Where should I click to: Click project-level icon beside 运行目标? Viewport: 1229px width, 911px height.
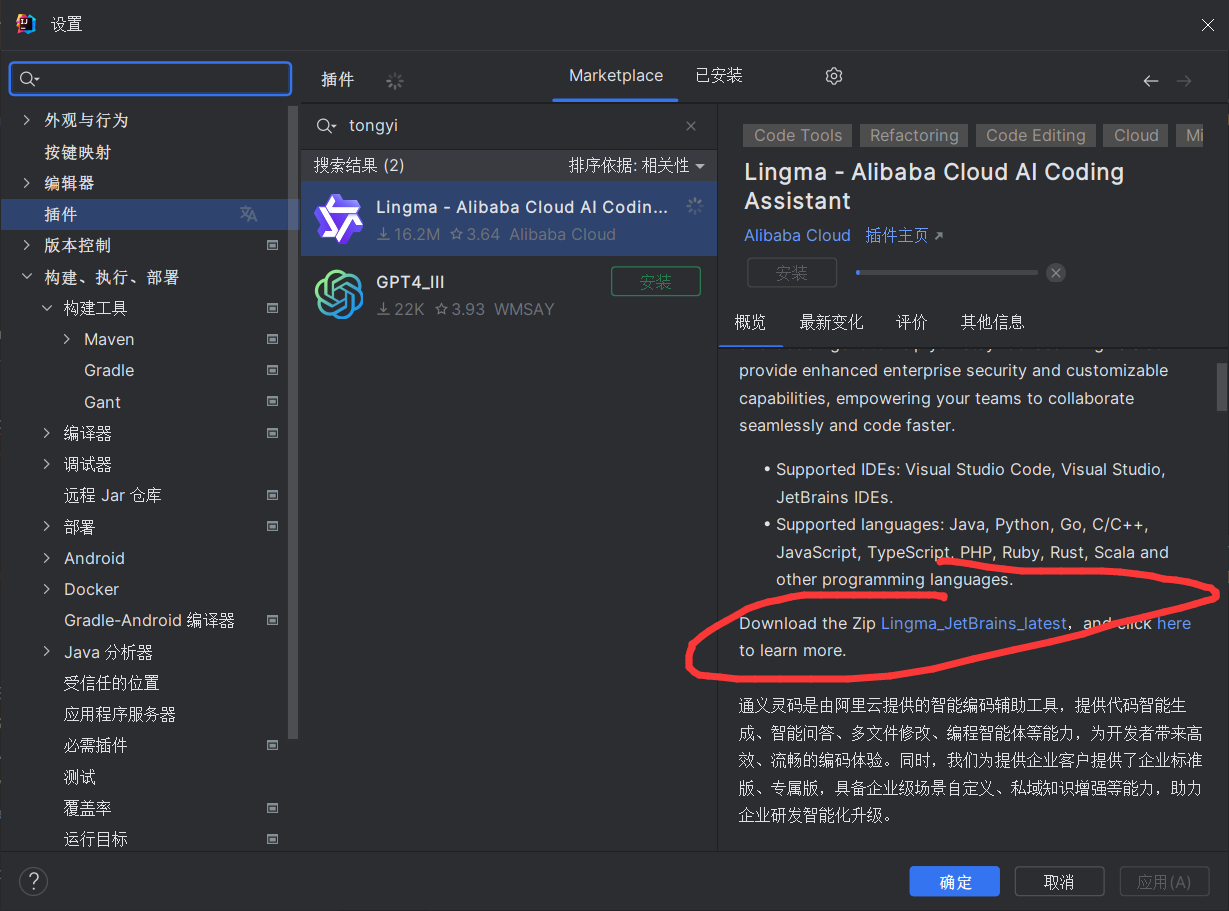[x=272, y=838]
